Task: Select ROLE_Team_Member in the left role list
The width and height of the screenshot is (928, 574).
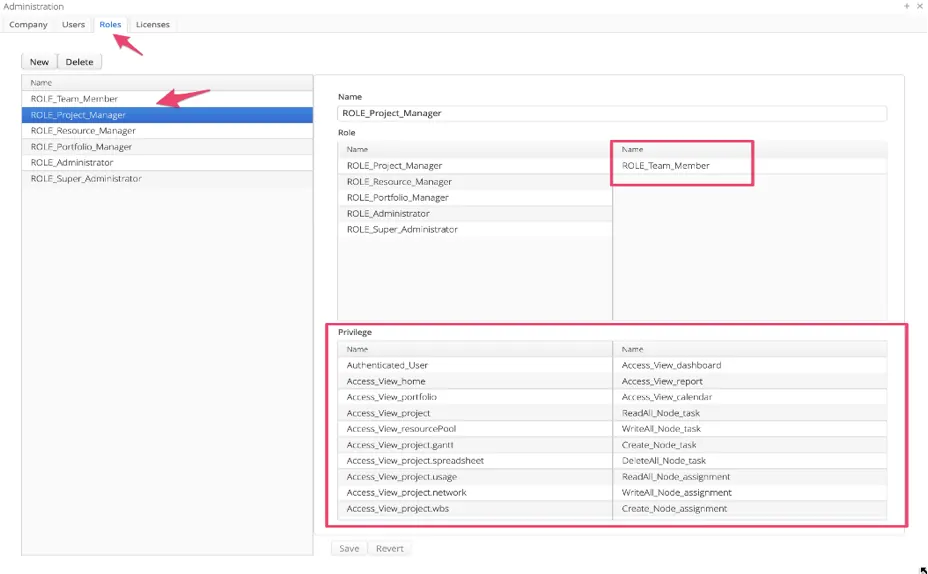Action: [167, 99]
